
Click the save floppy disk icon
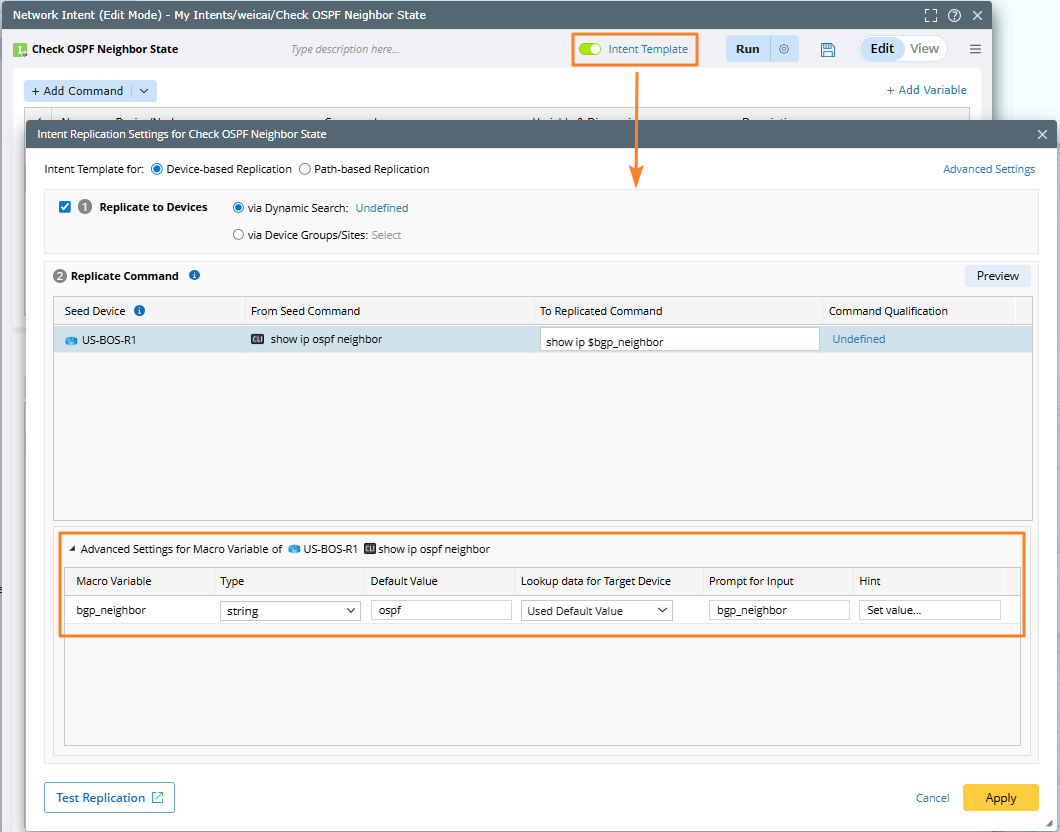[x=827, y=49]
